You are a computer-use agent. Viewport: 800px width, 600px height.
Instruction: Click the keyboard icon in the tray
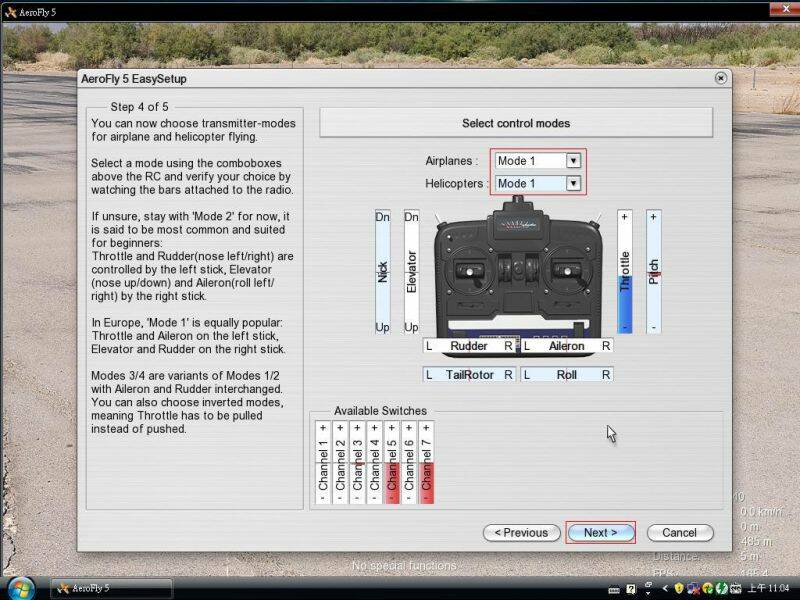[x=614, y=589]
